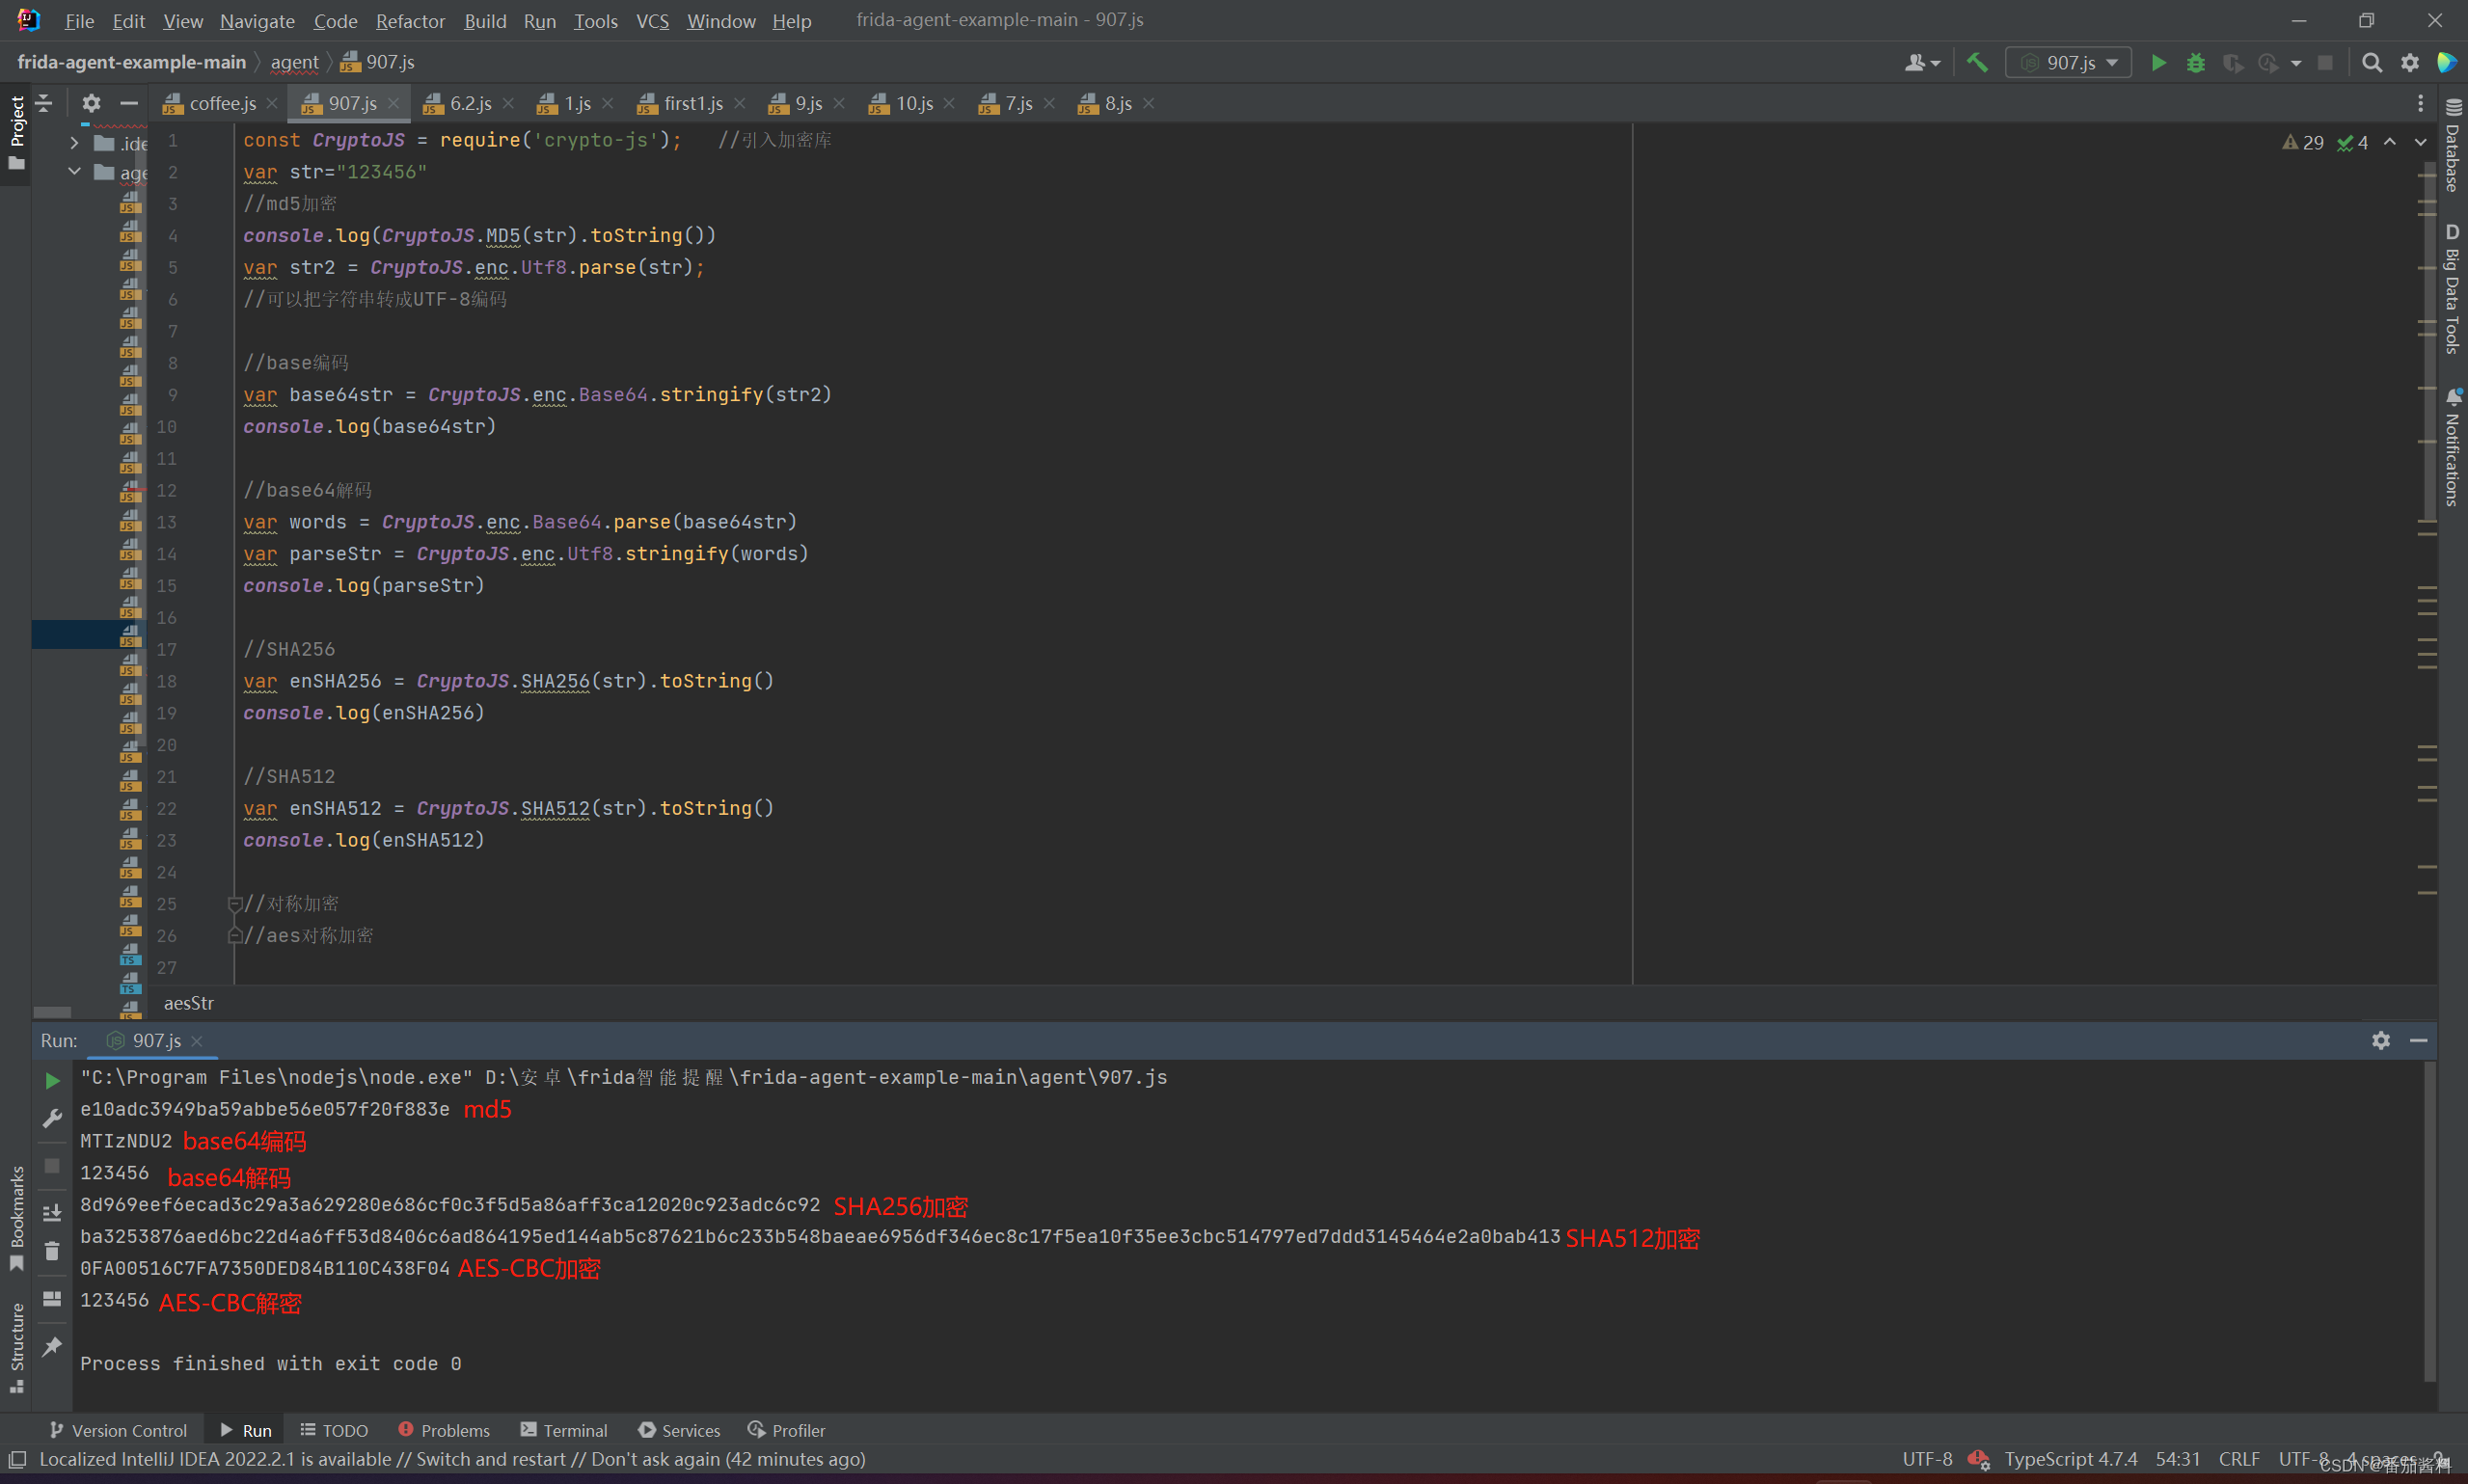Viewport: 2468px width, 1484px height.
Task: Toggle the Notifications side panel
Action: (x=2452, y=447)
